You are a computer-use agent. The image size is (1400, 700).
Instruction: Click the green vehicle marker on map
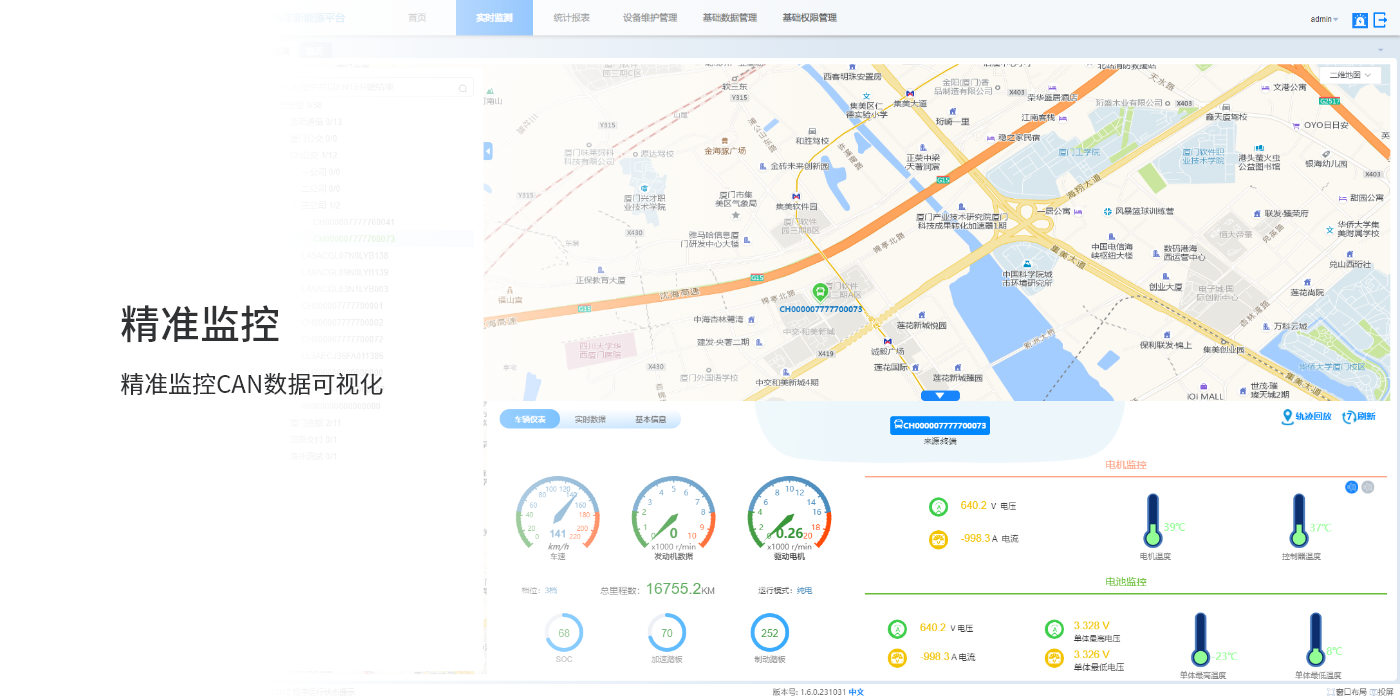pos(820,292)
